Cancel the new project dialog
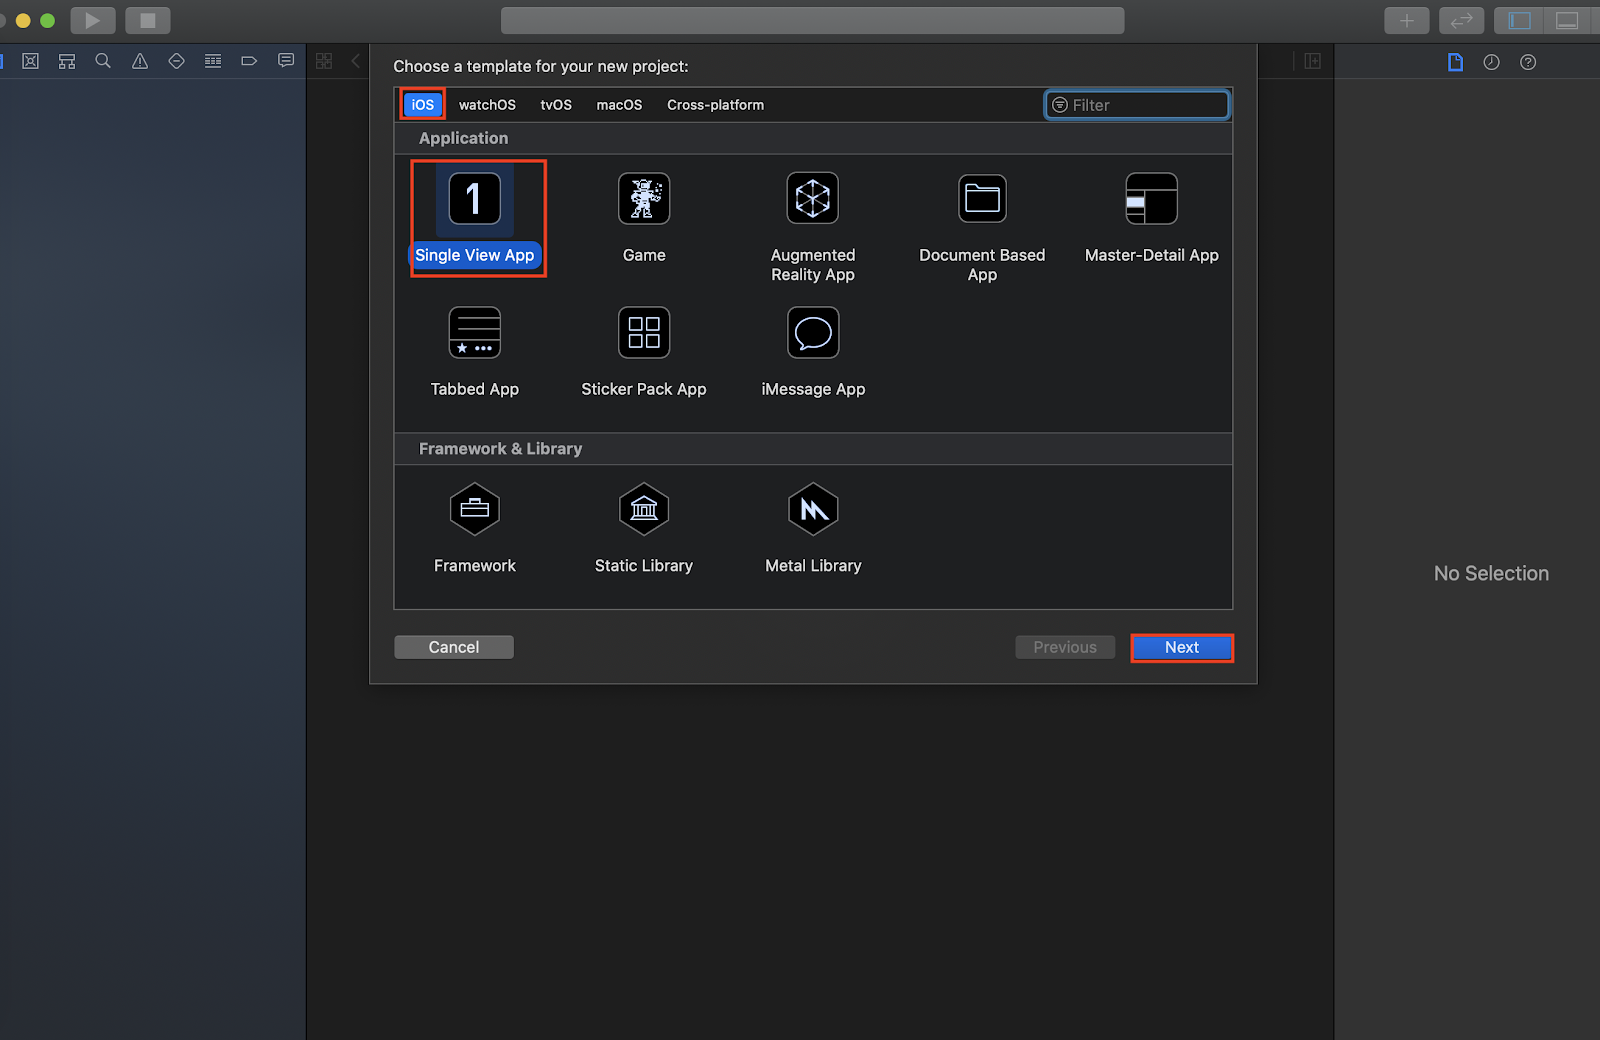This screenshot has width=1600, height=1040. (x=454, y=647)
